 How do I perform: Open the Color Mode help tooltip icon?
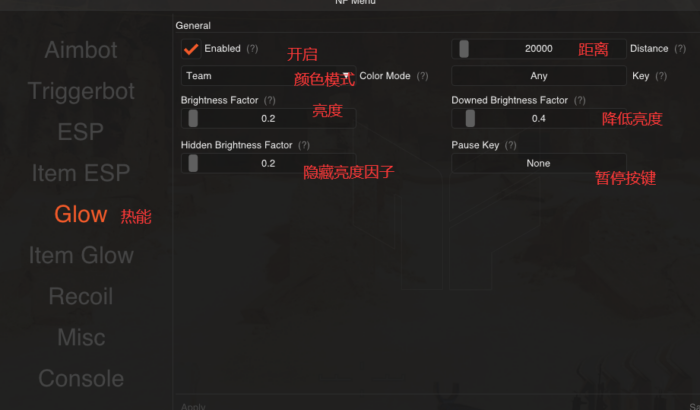click(422, 76)
